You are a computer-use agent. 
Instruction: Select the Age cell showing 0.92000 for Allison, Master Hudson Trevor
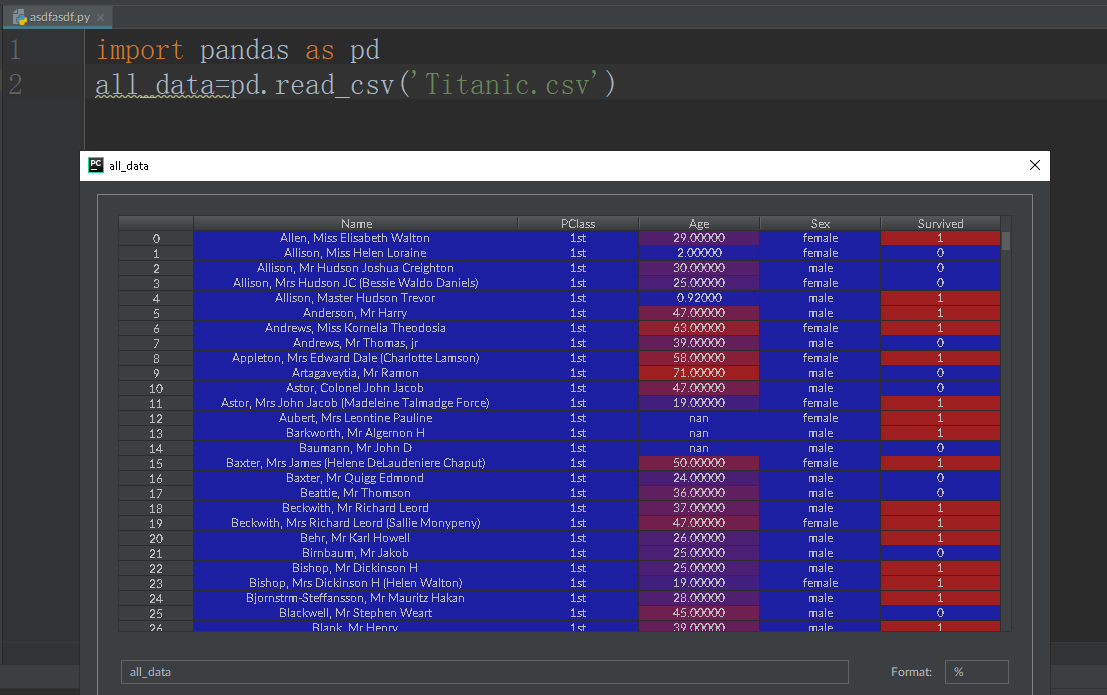[698, 297]
